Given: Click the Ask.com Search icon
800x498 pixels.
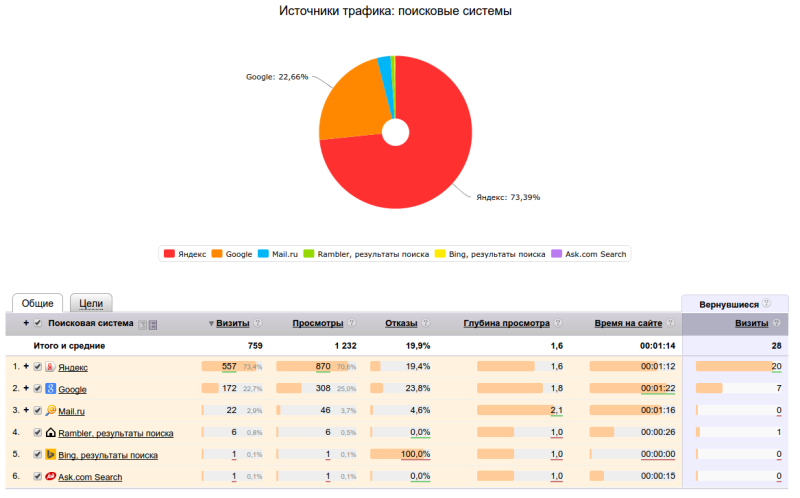Looking at the screenshot, I should 50,476.
